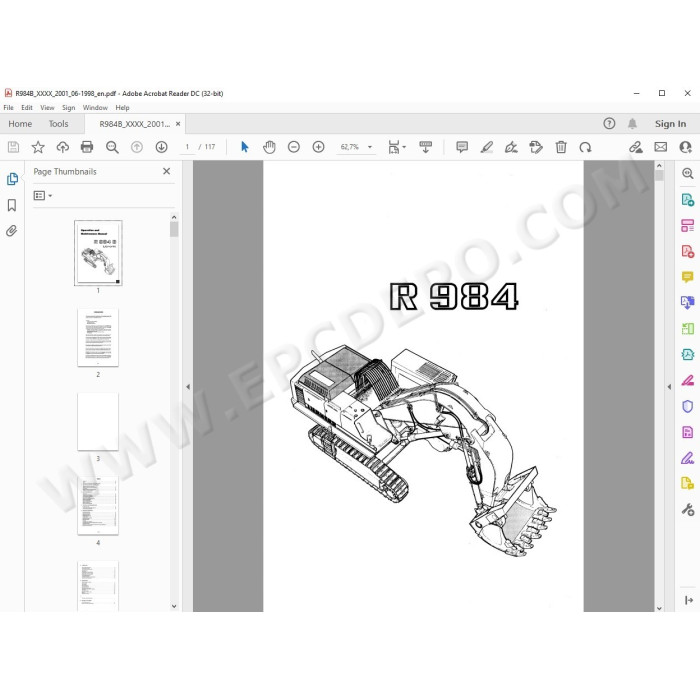The image size is (700, 700).
Task: Share link to file icon
Action: (636, 147)
